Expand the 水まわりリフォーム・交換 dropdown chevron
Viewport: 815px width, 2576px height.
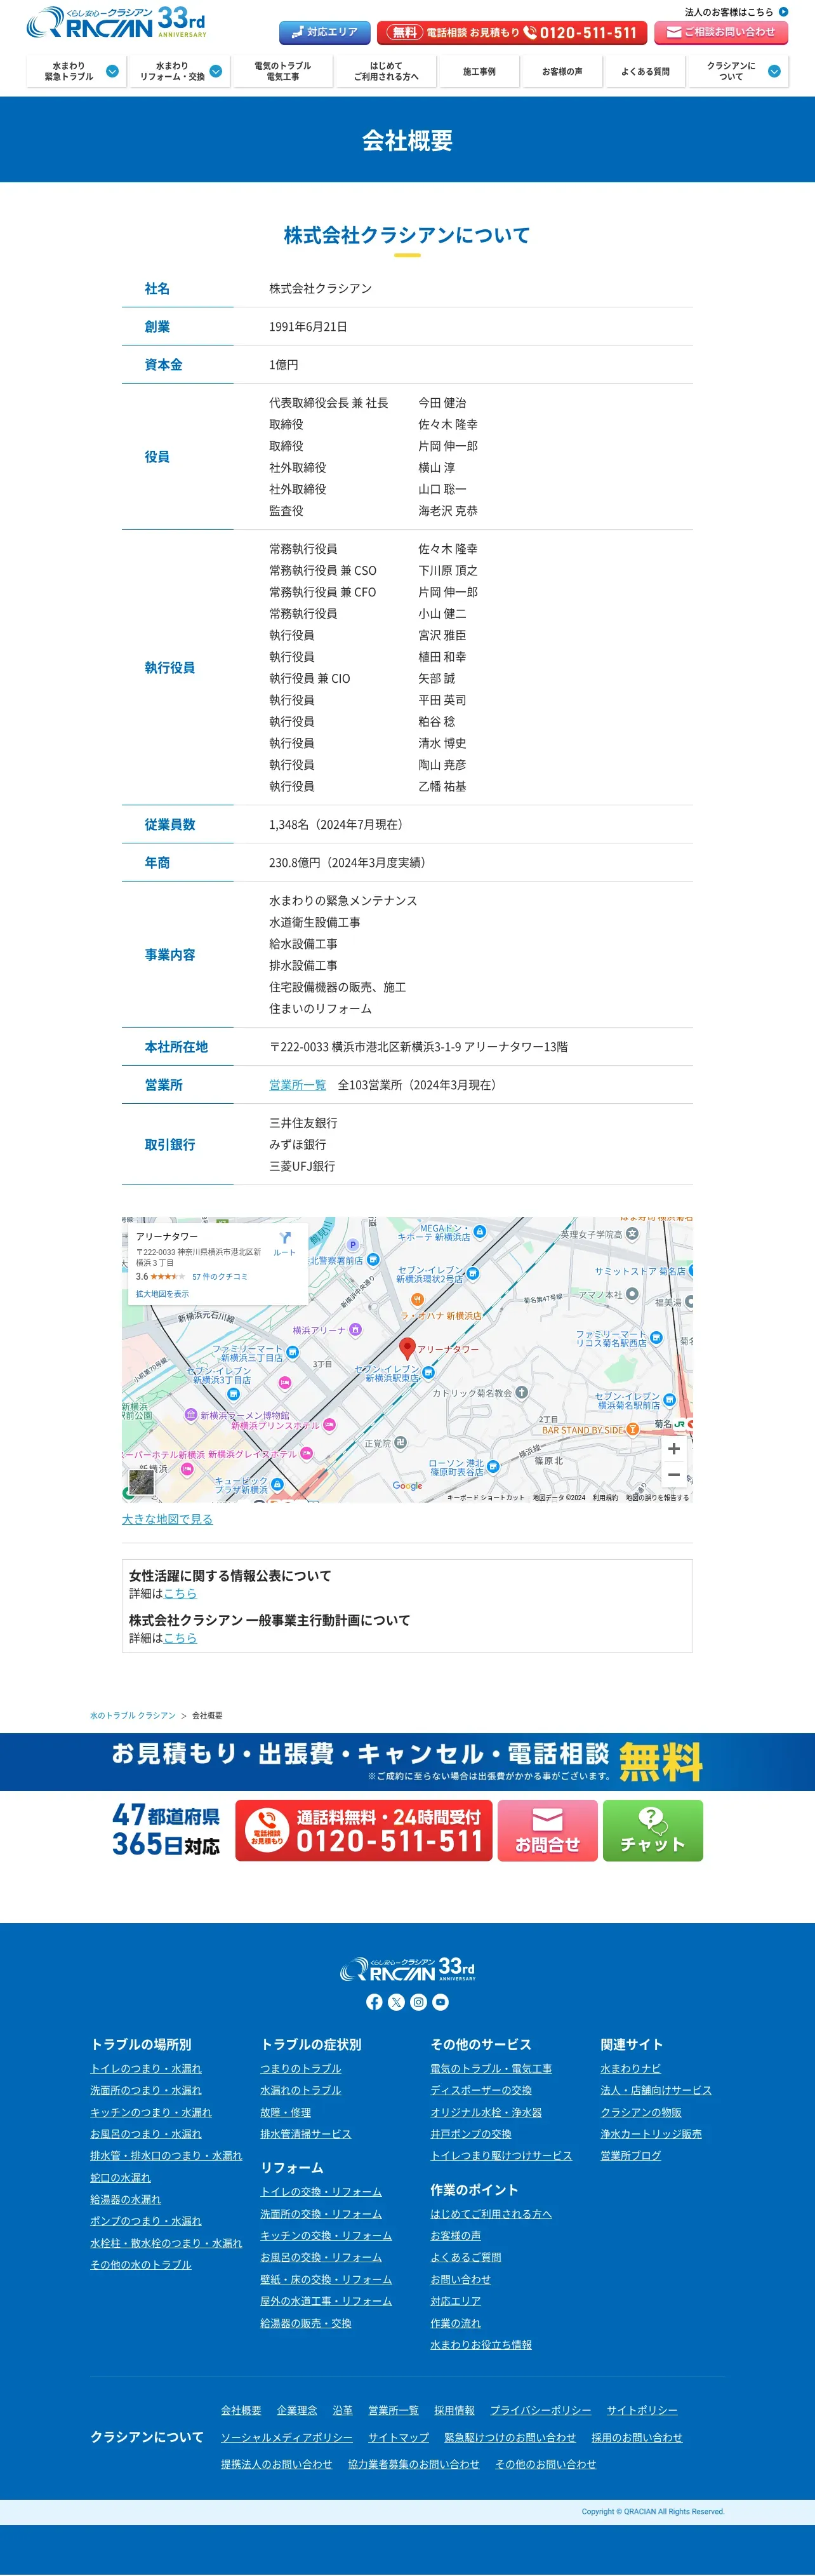[215, 71]
